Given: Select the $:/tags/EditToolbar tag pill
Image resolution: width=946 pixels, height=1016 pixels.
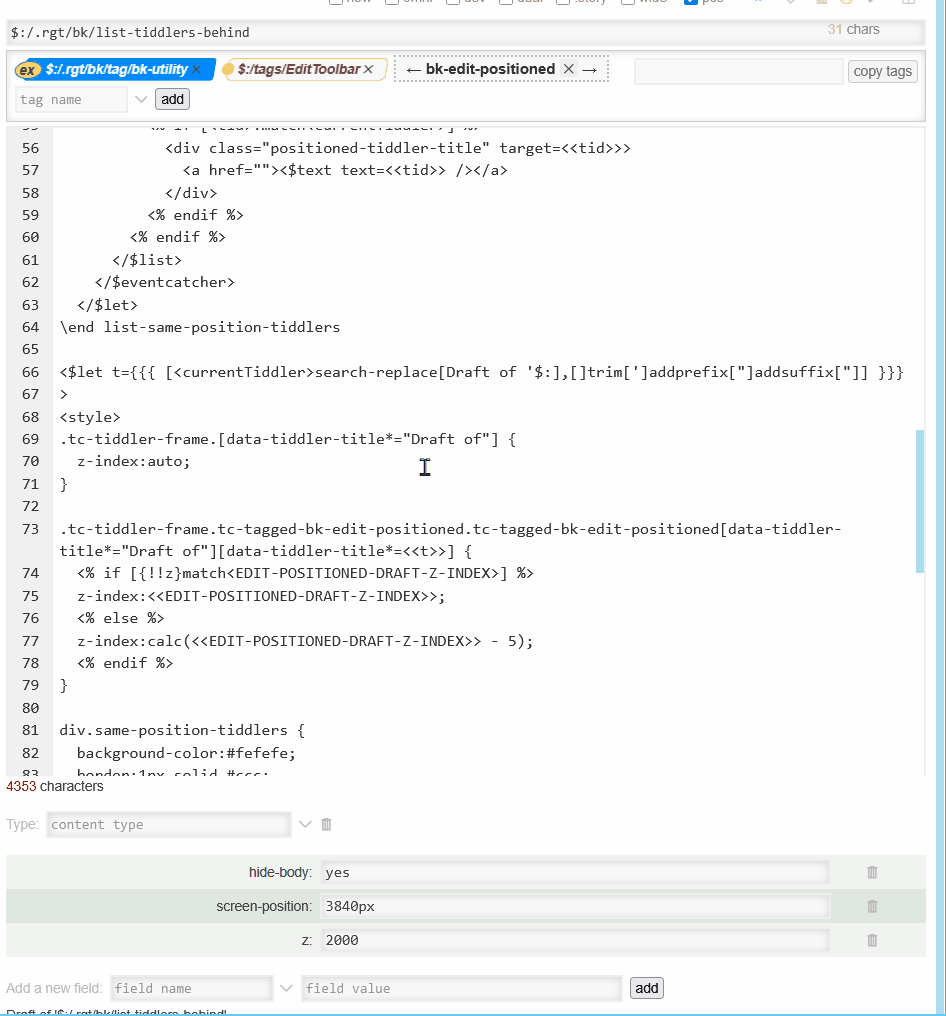Looking at the screenshot, I should click(298, 70).
